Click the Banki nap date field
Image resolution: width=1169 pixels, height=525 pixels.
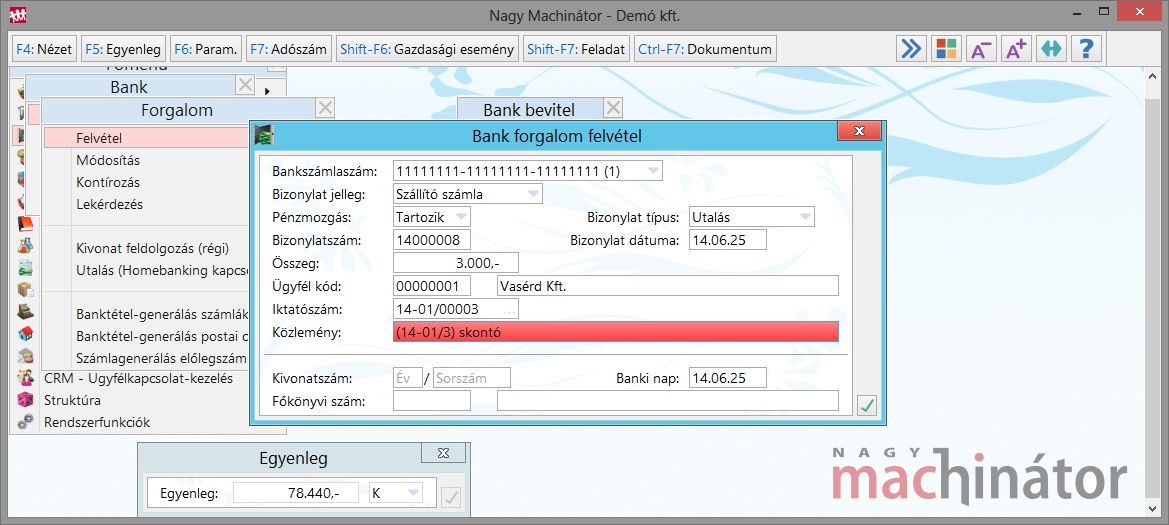pos(728,377)
